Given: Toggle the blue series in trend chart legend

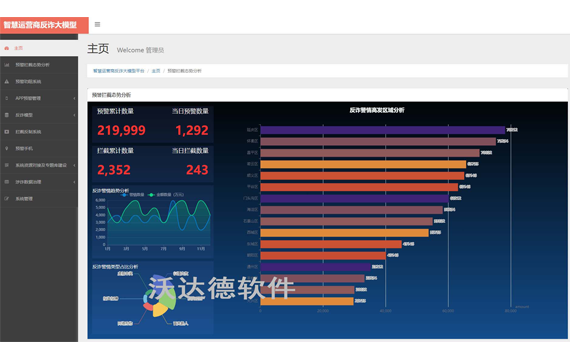Looking at the screenshot, I should point(124,195).
